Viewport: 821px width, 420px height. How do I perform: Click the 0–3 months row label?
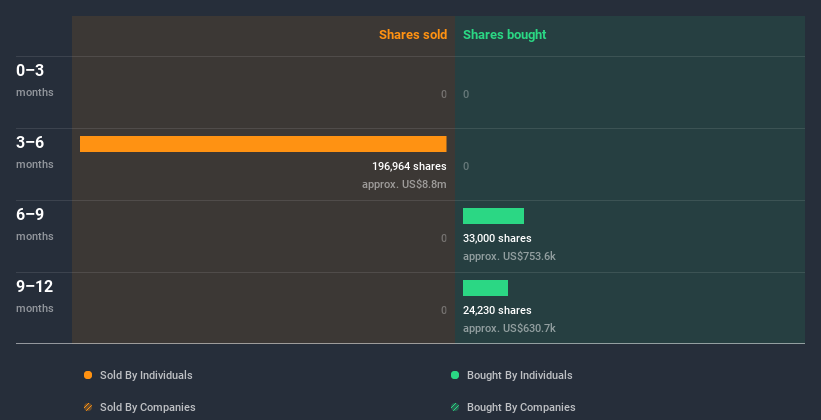(35, 80)
